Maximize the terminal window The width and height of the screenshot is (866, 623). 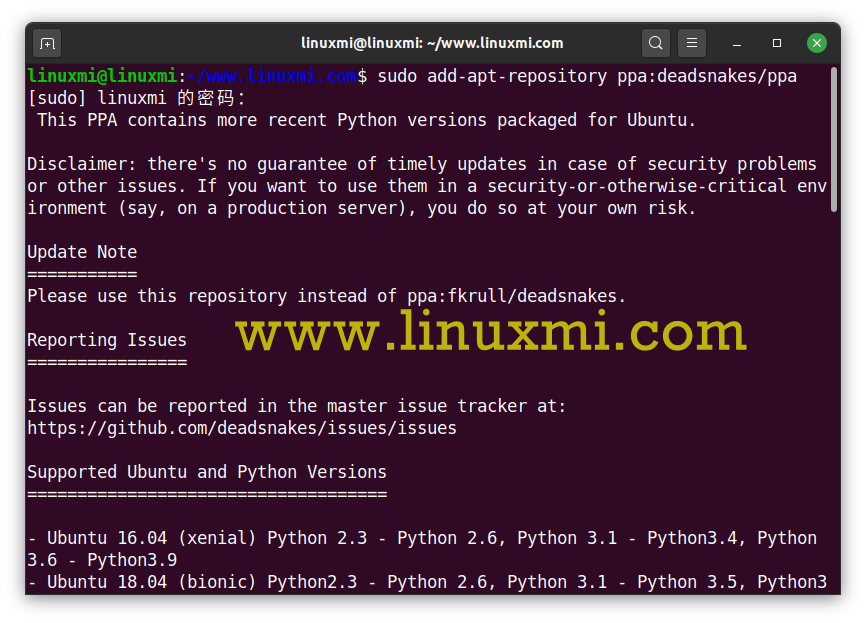coord(777,43)
